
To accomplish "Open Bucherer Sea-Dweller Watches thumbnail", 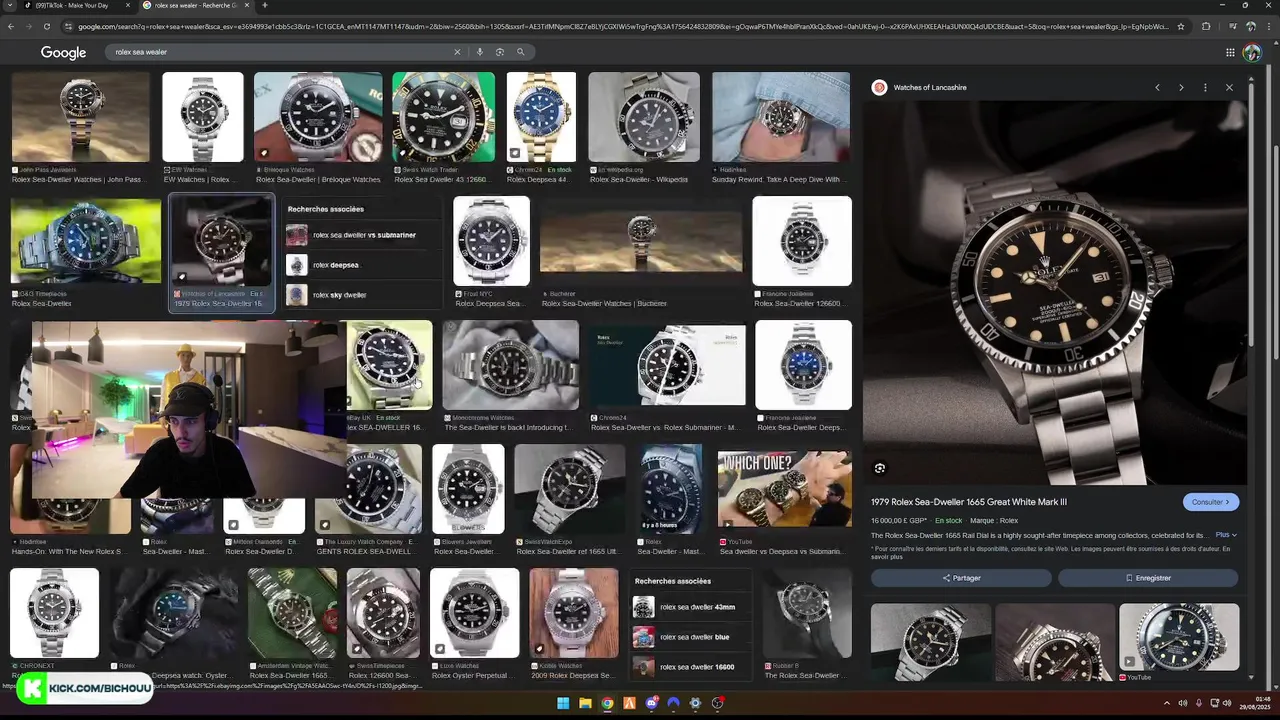I will [641, 241].
